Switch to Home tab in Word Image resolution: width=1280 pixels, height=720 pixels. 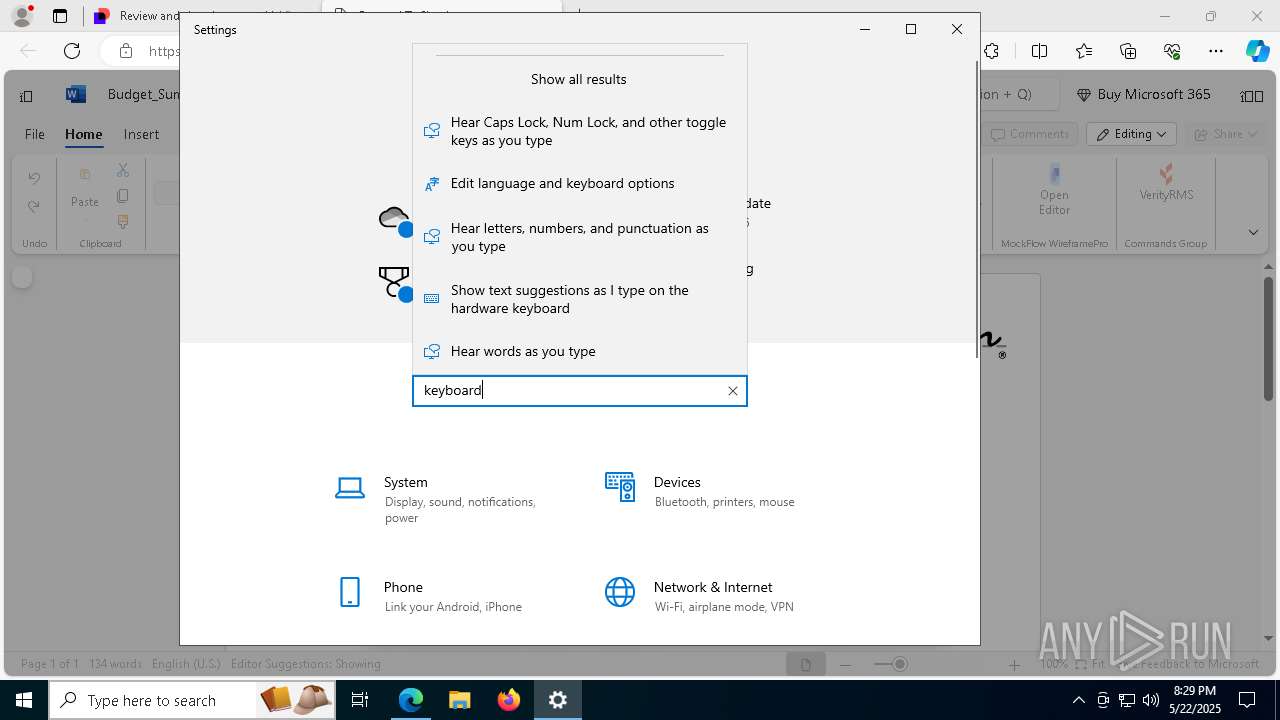pyautogui.click(x=84, y=134)
